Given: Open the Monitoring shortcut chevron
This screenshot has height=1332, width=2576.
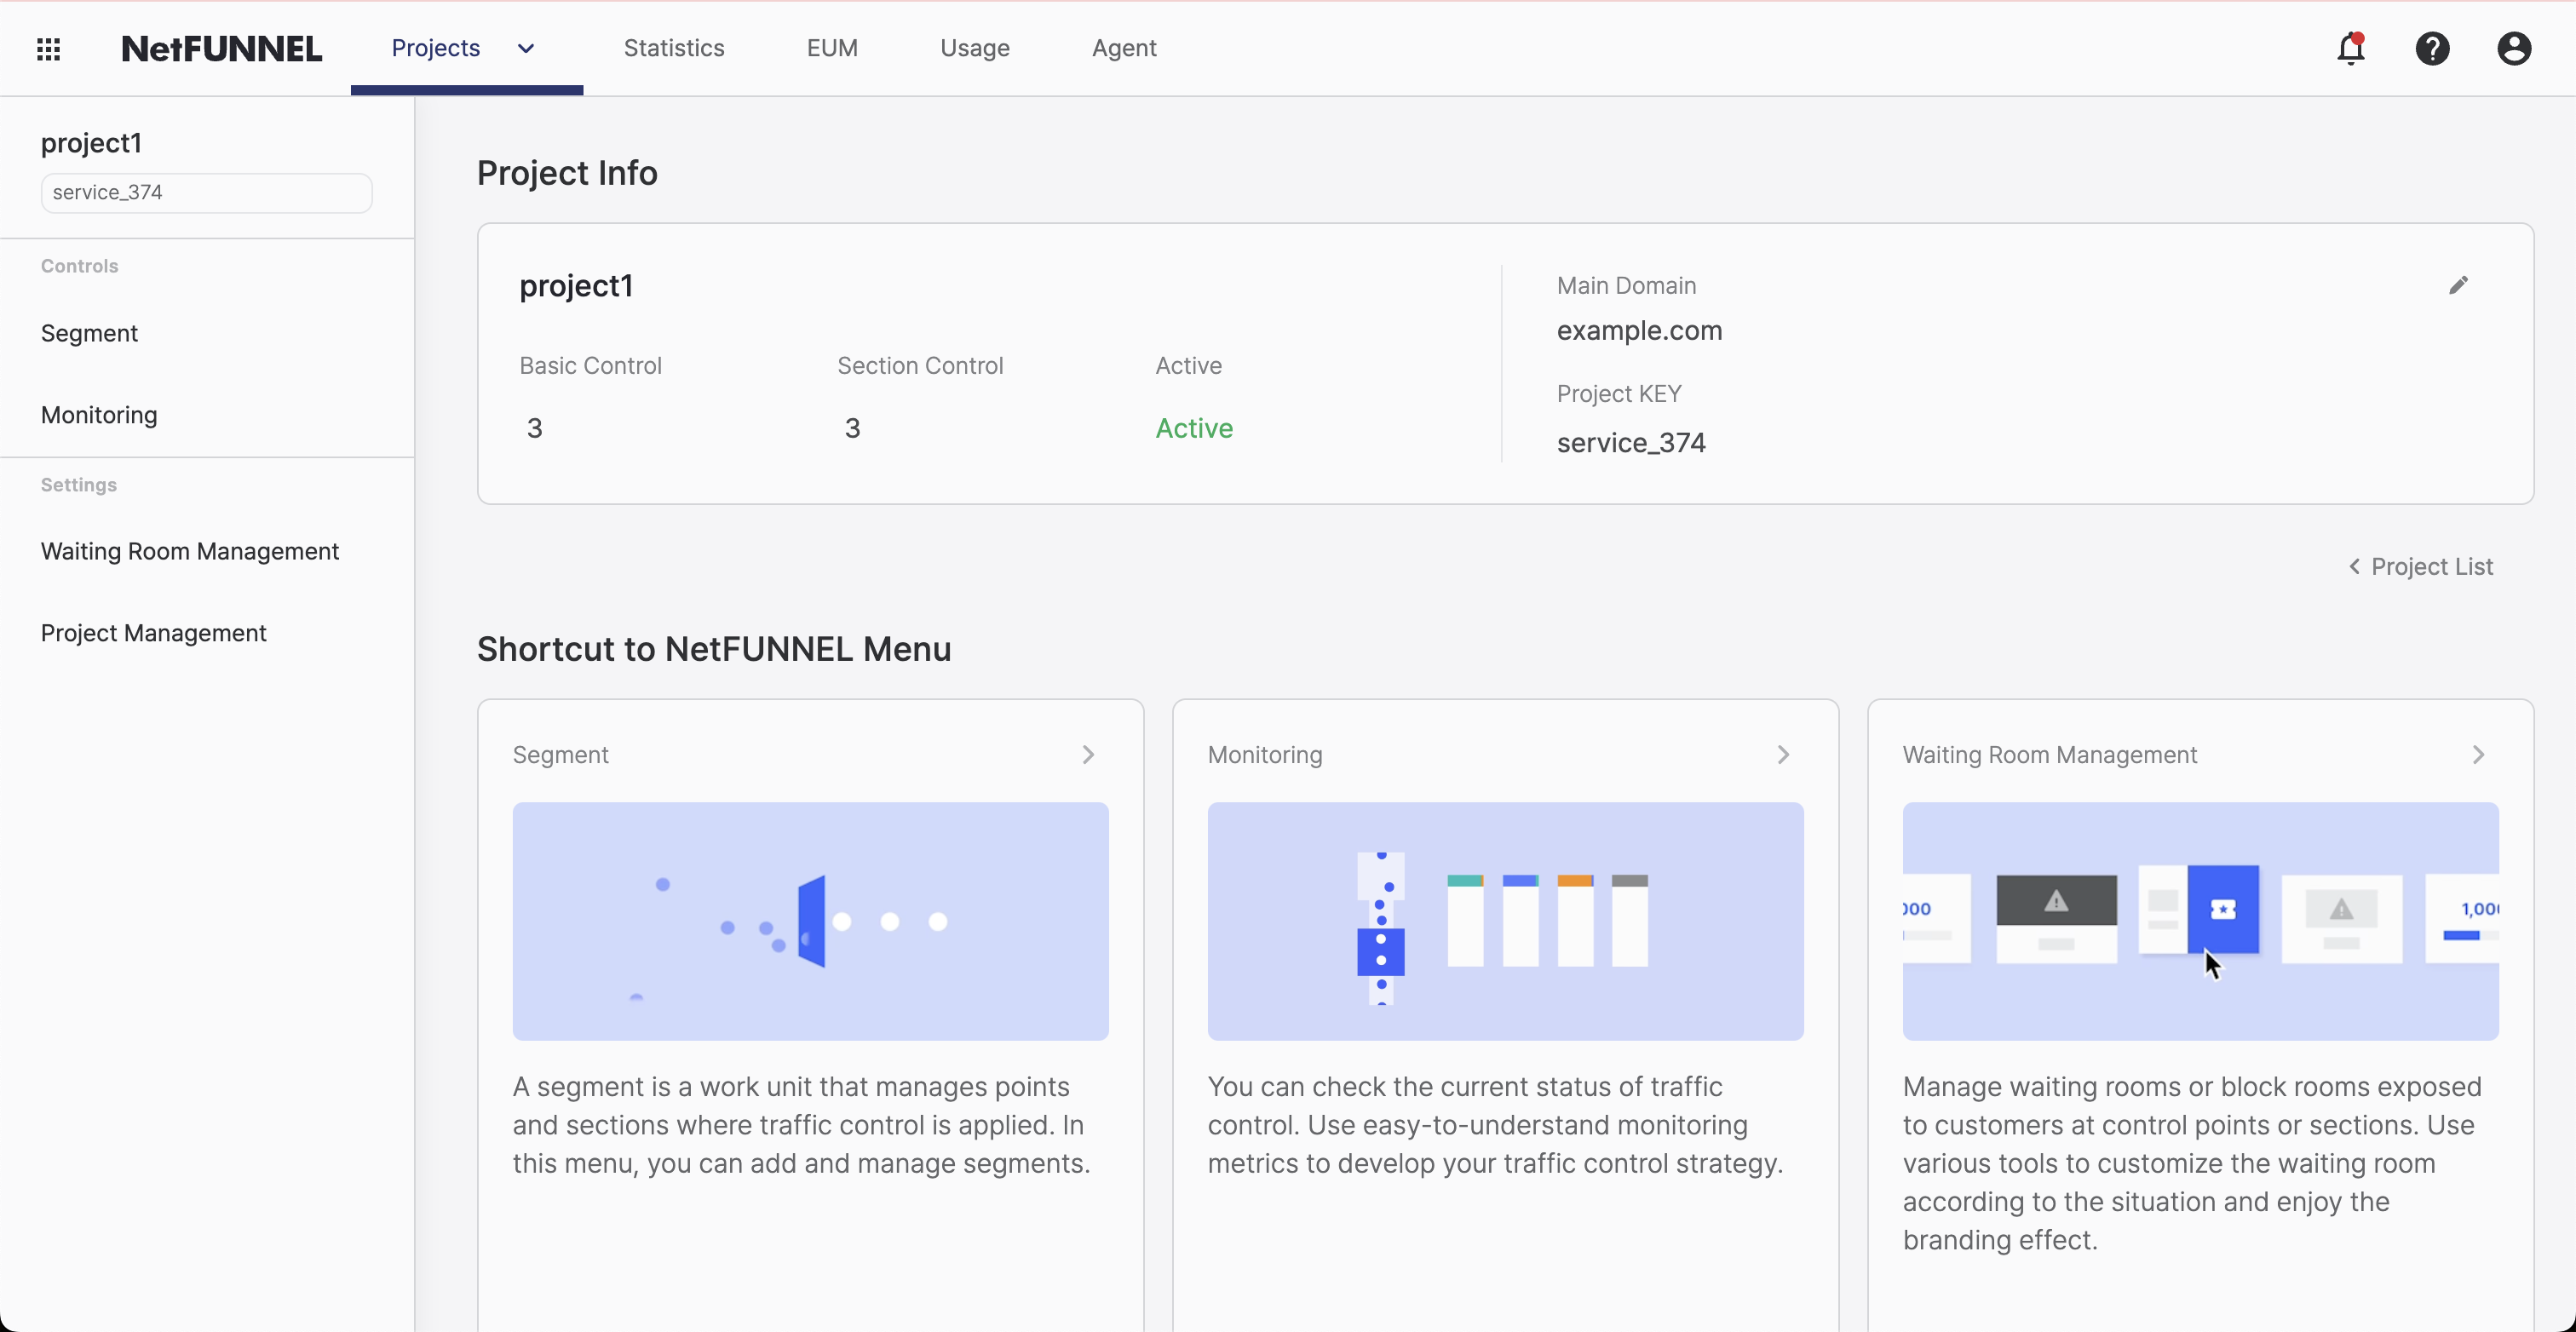Looking at the screenshot, I should click(x=1784, y=755).
